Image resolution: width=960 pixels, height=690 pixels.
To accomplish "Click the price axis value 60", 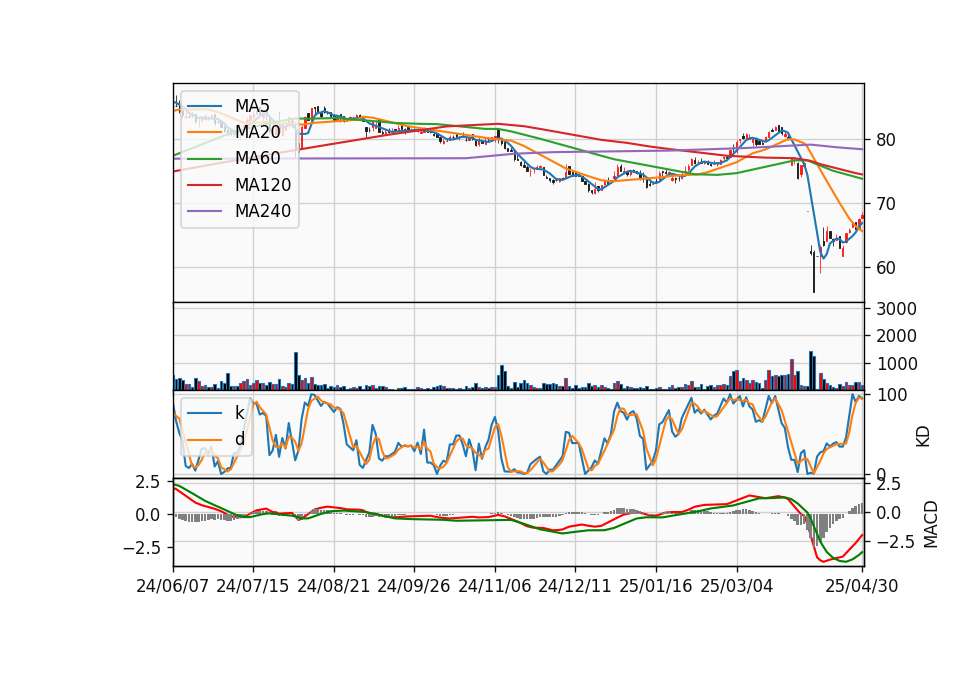I will point(886,268).
